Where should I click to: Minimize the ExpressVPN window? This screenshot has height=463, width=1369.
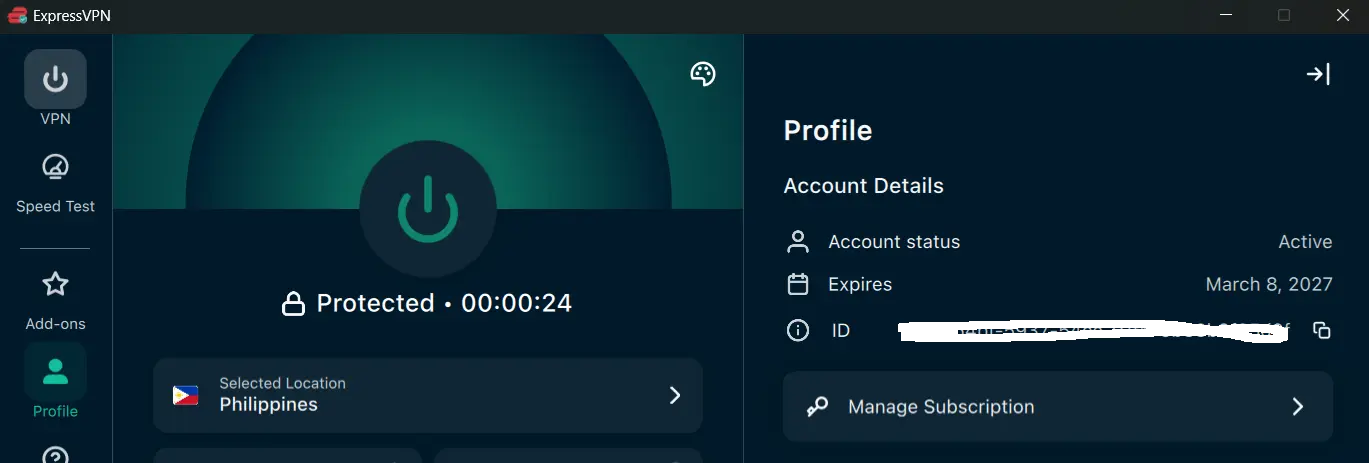tap(1226, 15)
